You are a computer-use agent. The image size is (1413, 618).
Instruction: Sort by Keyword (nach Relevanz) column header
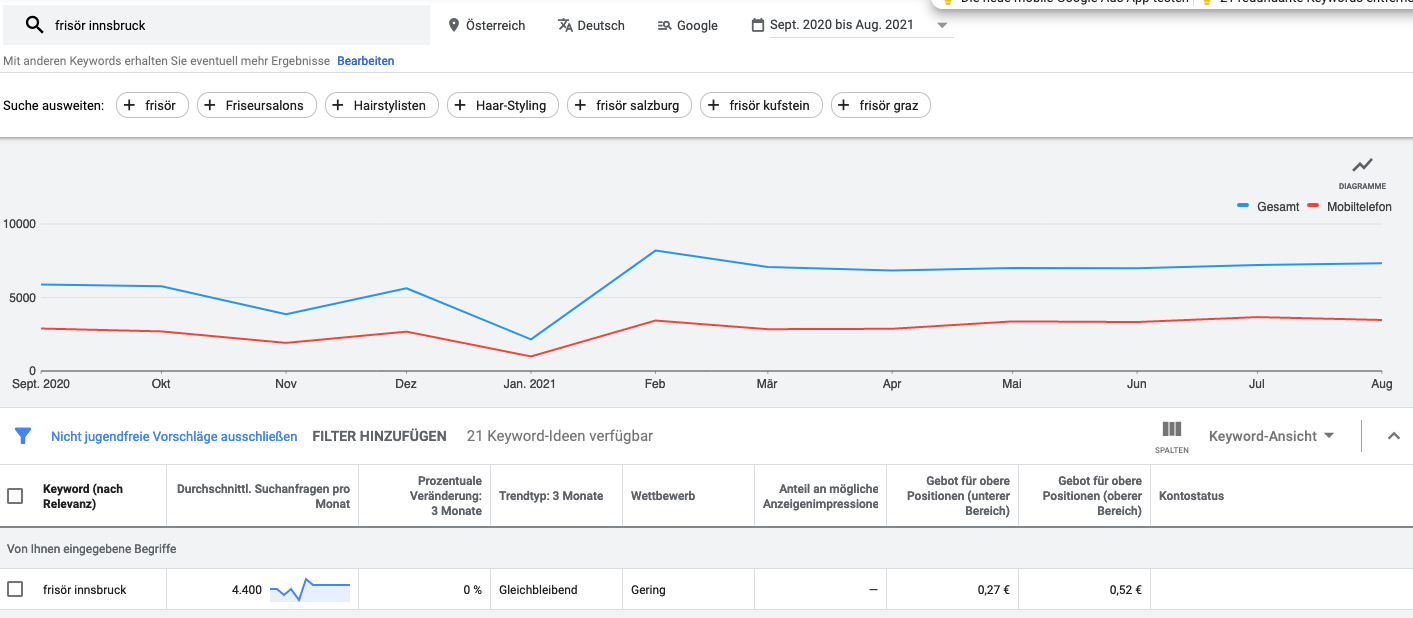tap(83, 496)
